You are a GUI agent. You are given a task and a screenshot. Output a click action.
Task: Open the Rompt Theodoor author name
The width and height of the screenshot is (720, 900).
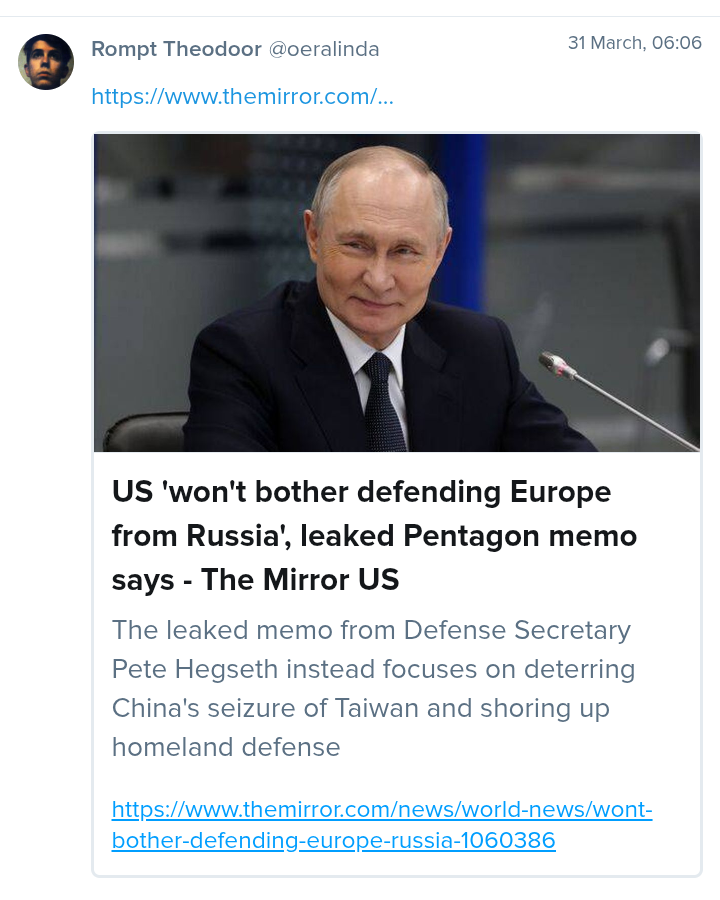(175, 48)
